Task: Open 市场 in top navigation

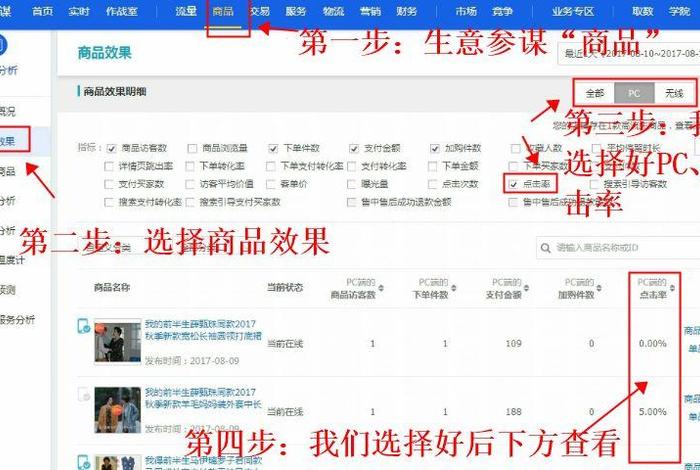Action: coord(466,11)
